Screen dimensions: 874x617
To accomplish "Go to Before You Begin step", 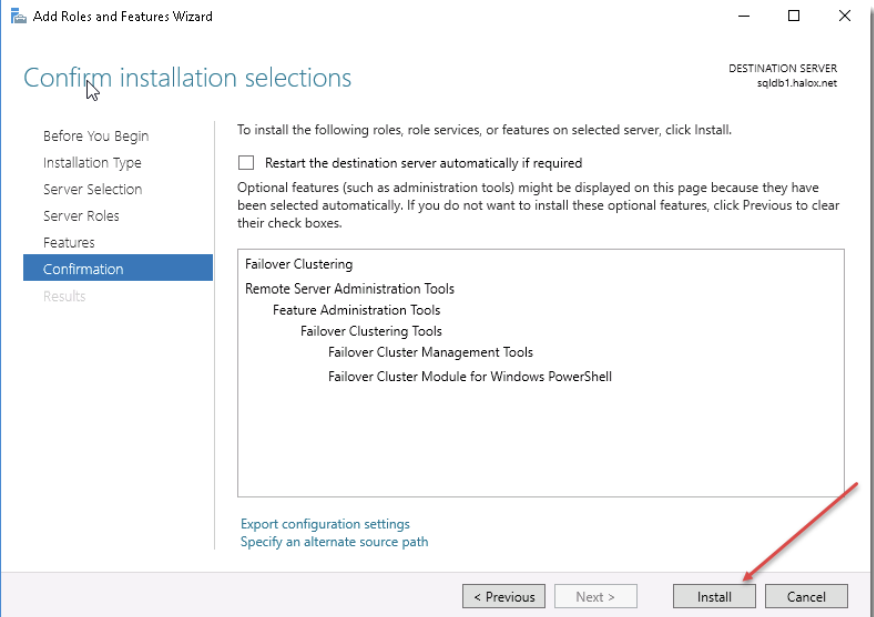I will (96, 136).
